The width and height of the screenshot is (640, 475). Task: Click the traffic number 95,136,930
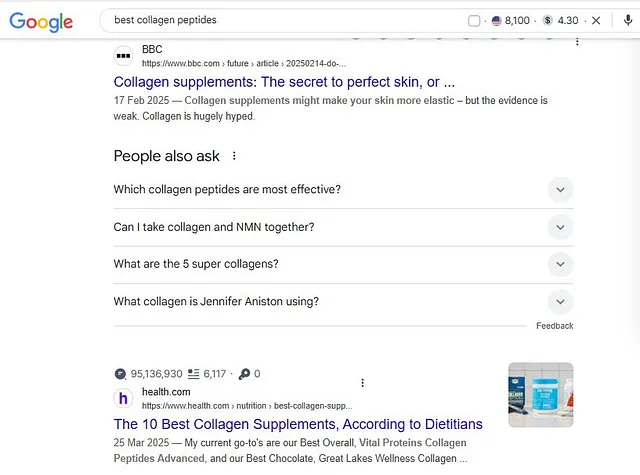(x=156, y=374)
